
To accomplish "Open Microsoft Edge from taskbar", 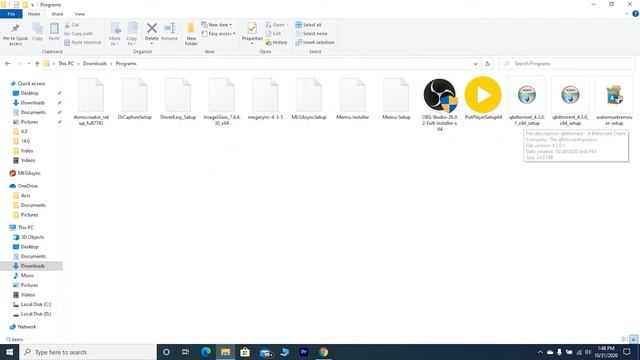I will tap(205, 352).
